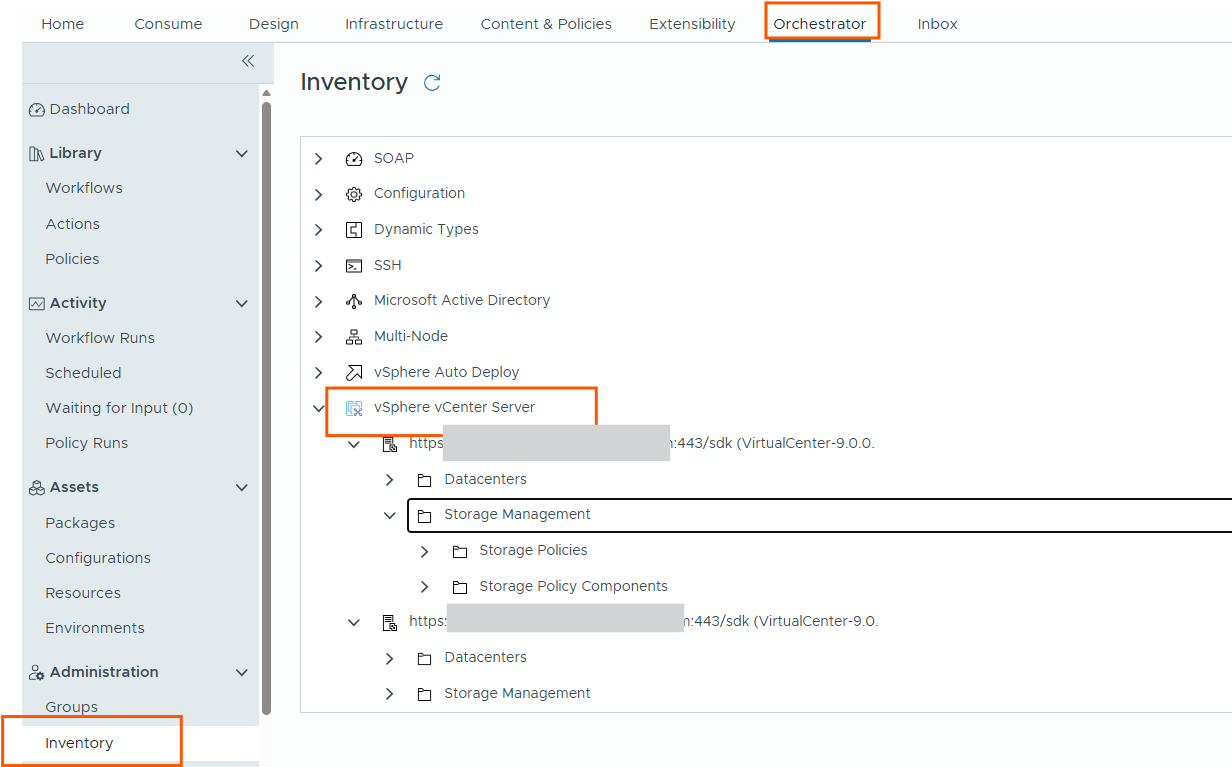Open the Content & Policies tab
Screen dimensions: 1232x767
point(546,24)
